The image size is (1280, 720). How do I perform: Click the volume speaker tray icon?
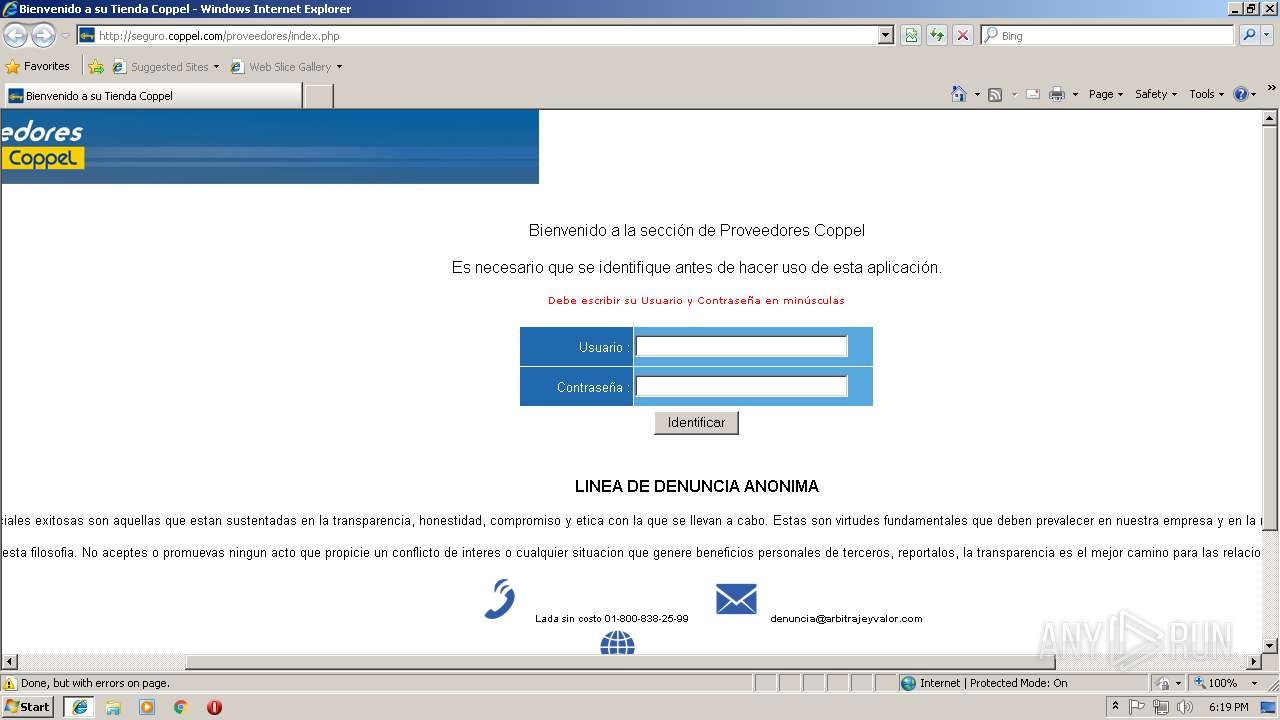1185,707
